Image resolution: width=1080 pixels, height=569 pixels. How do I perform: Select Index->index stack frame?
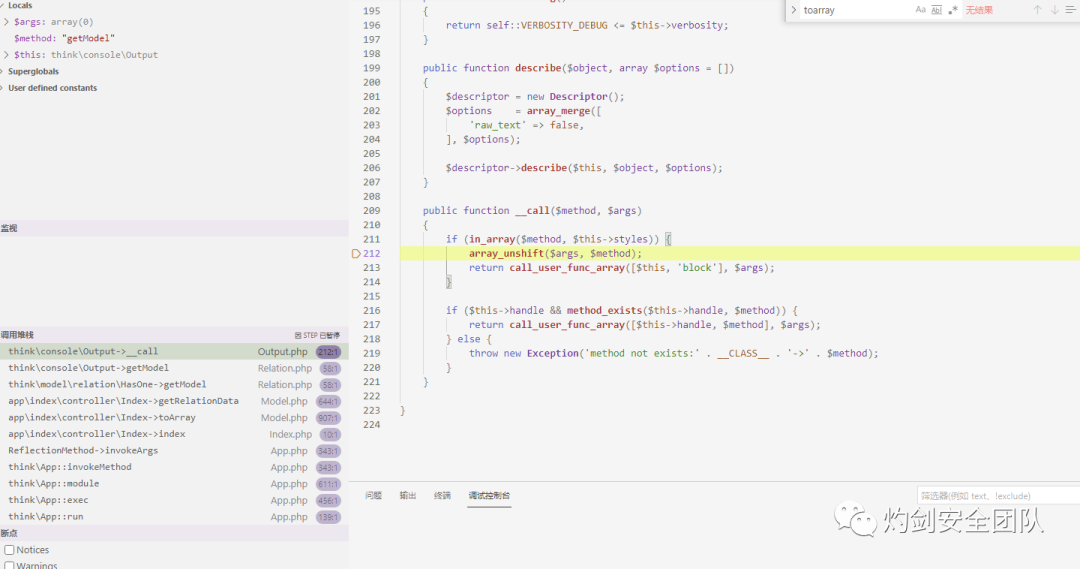[174, 434]
